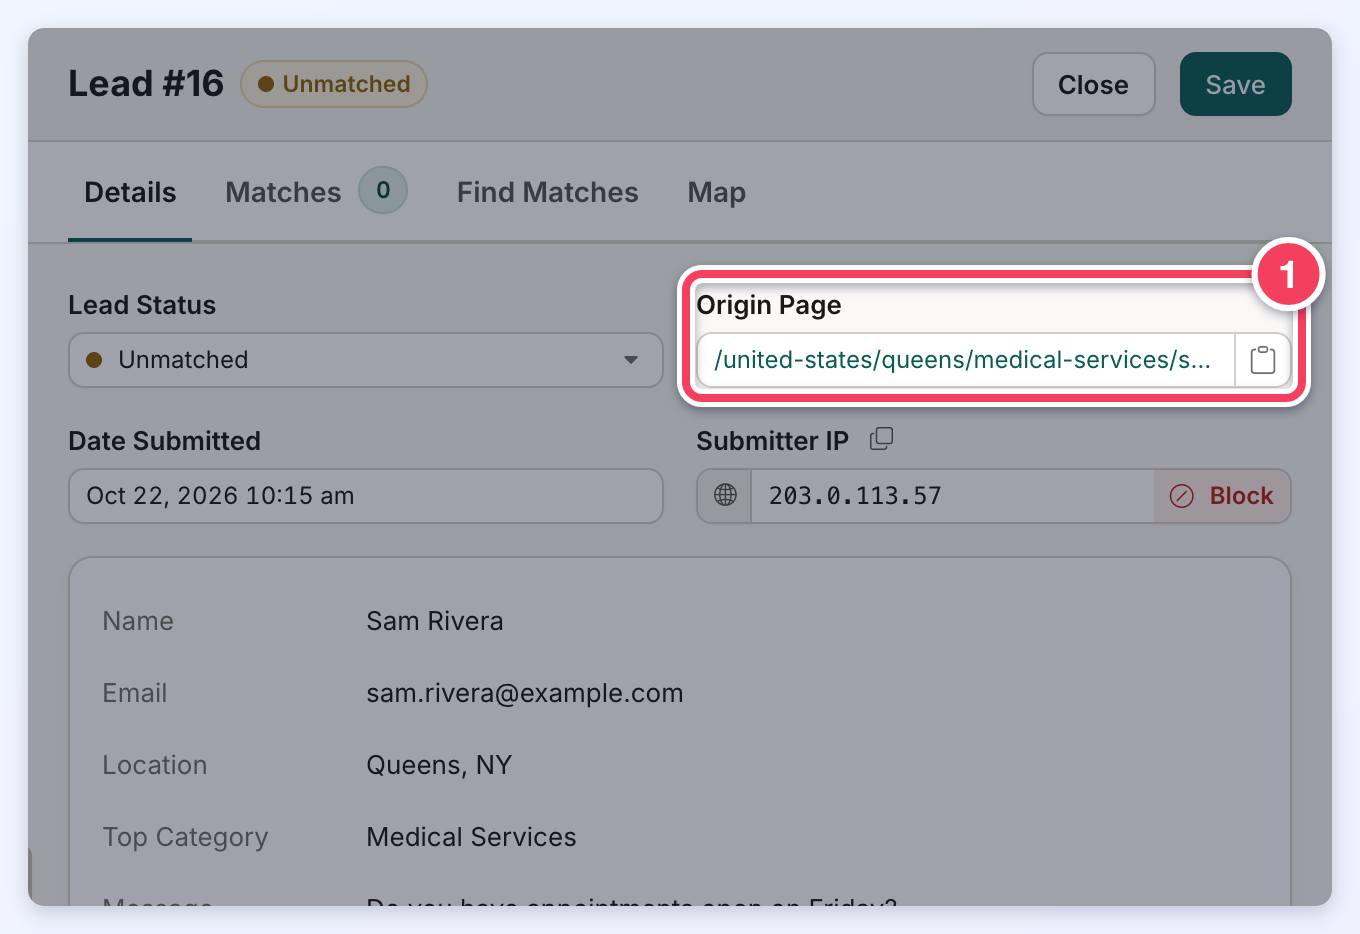Click the Top Category field label
The height and width of the screenshot is (934, 1360).
click(186, 837)
